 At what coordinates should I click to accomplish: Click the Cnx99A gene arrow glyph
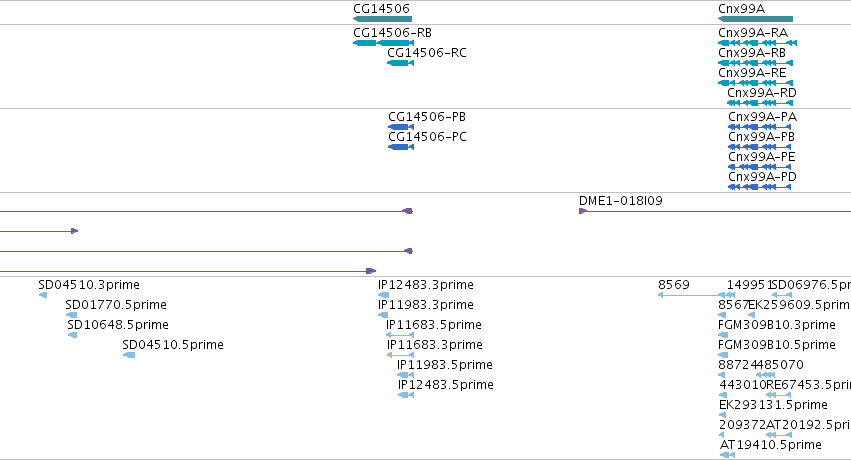pos(755,19)
